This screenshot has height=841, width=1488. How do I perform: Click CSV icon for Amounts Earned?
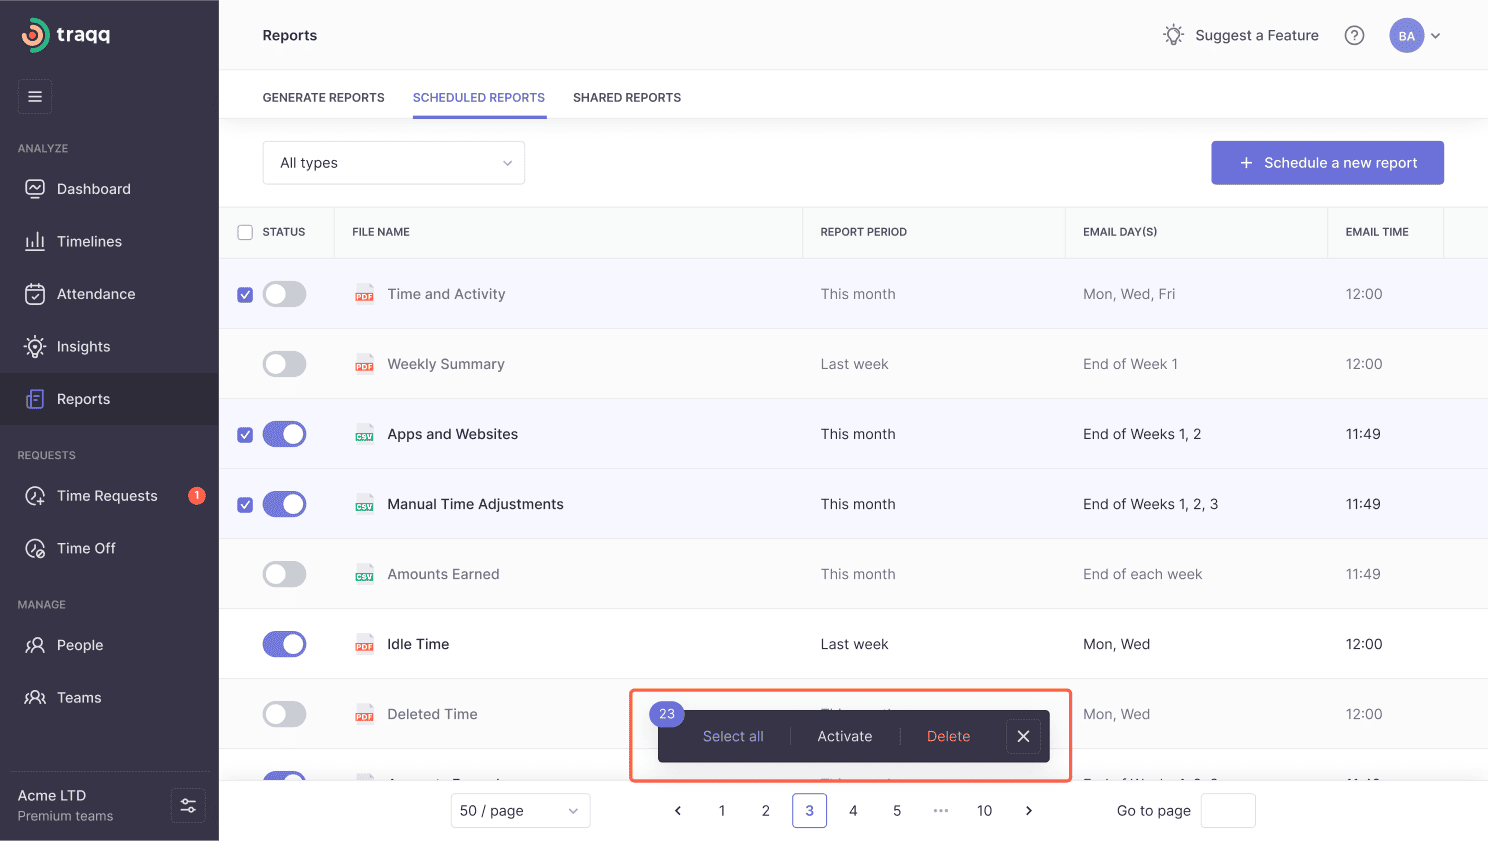tap(364, 574)
